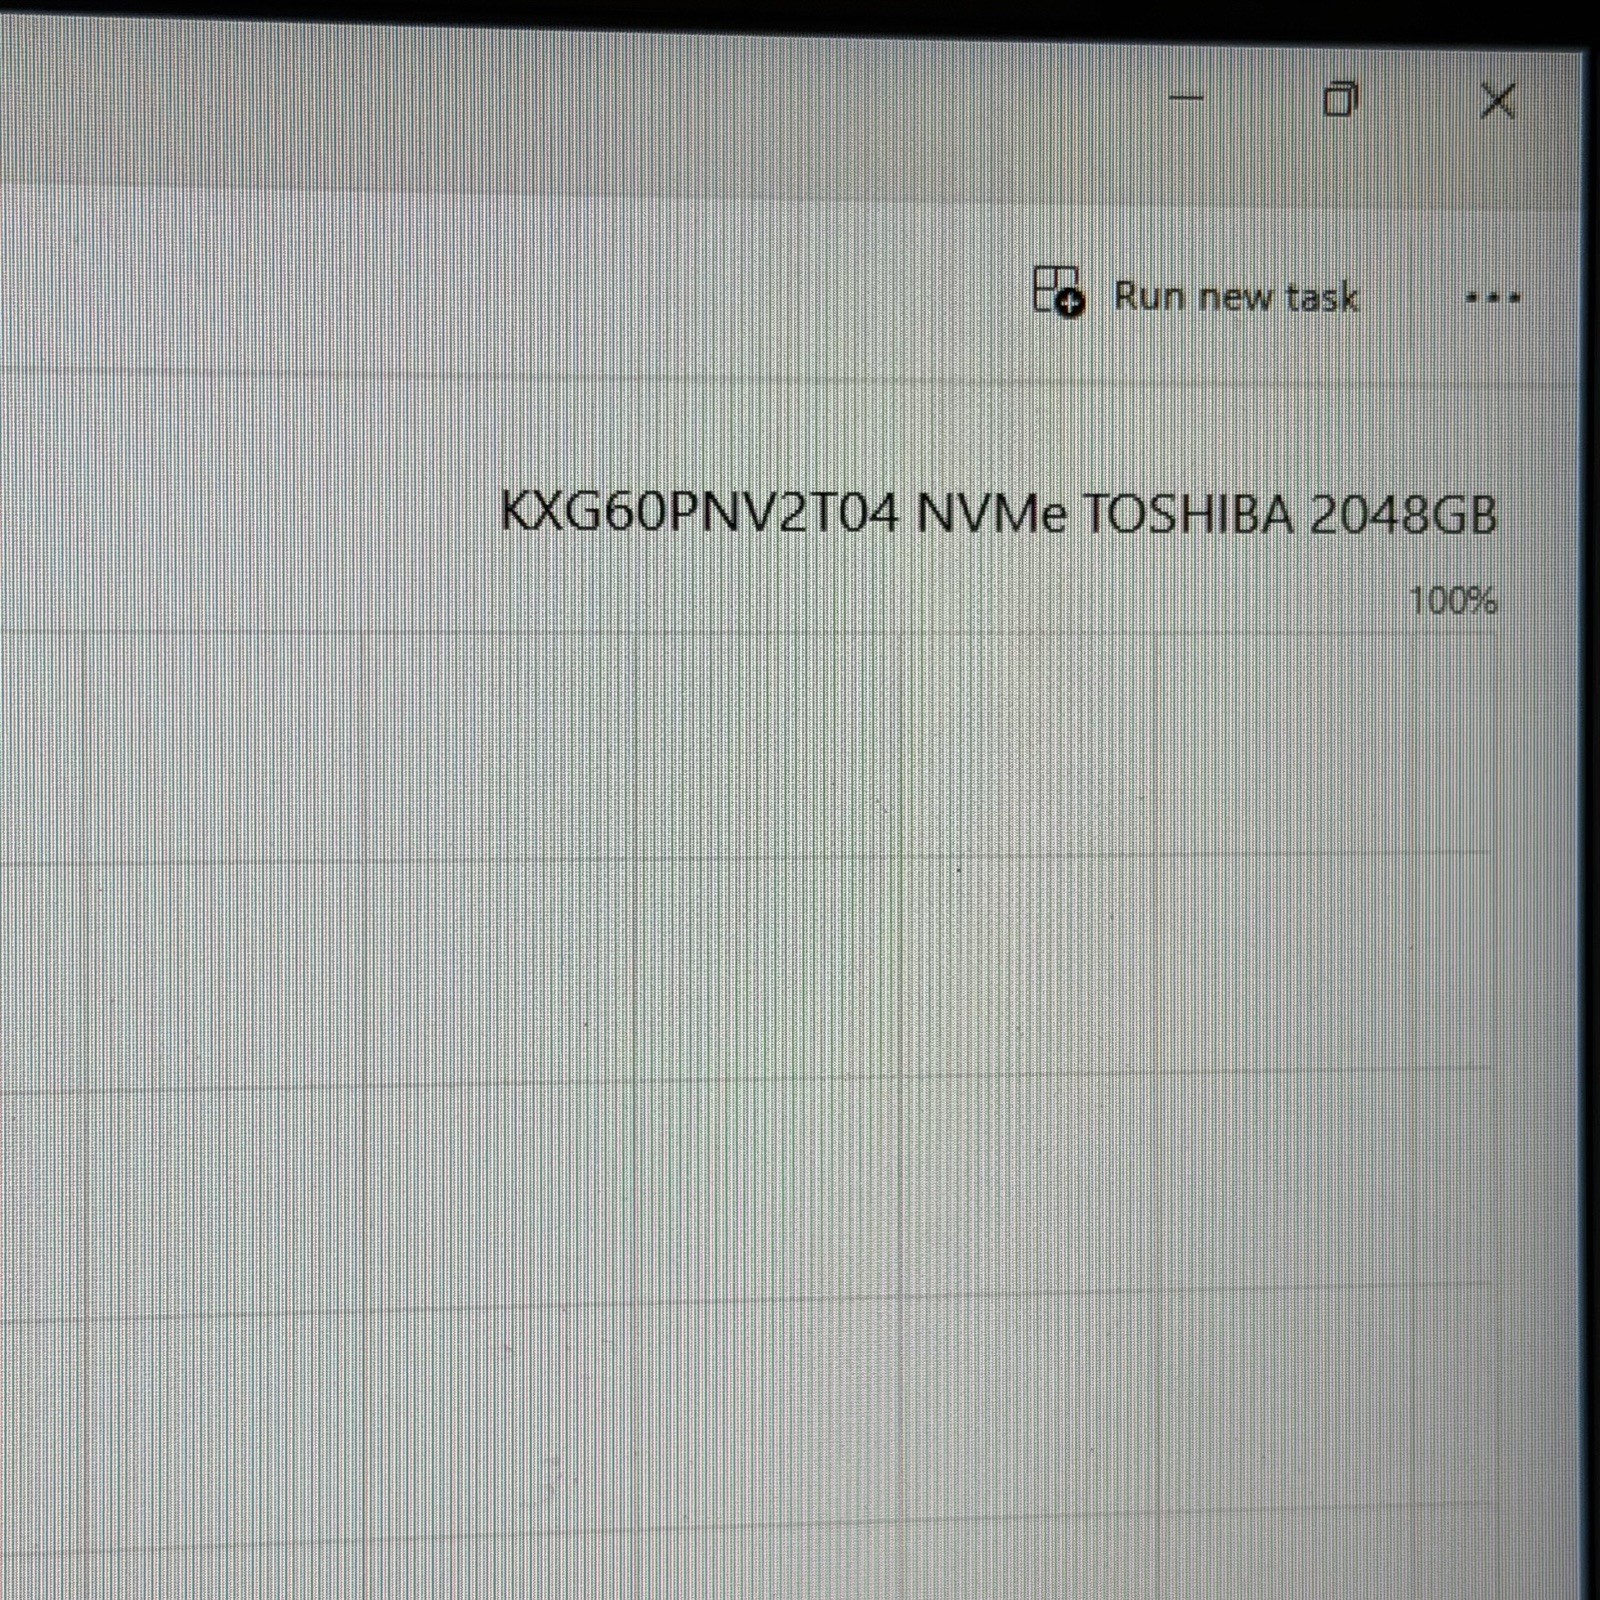This screenshot has height=1600, width=1600.
Task: Minimize the Task Manager window
Action: [x=1186, y=99]
